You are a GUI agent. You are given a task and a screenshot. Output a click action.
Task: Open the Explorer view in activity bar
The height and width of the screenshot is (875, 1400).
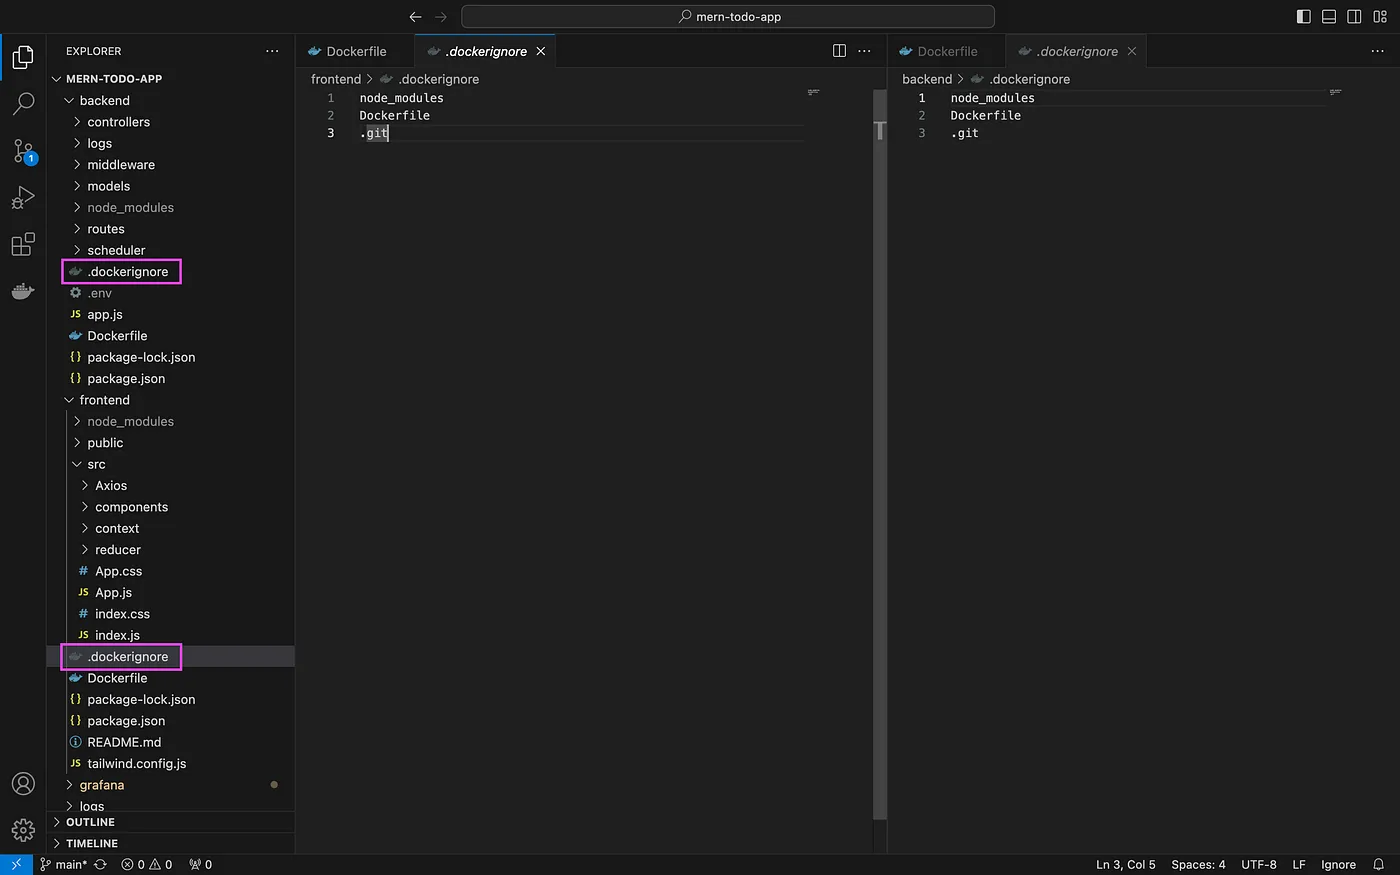tap(23, 58)
